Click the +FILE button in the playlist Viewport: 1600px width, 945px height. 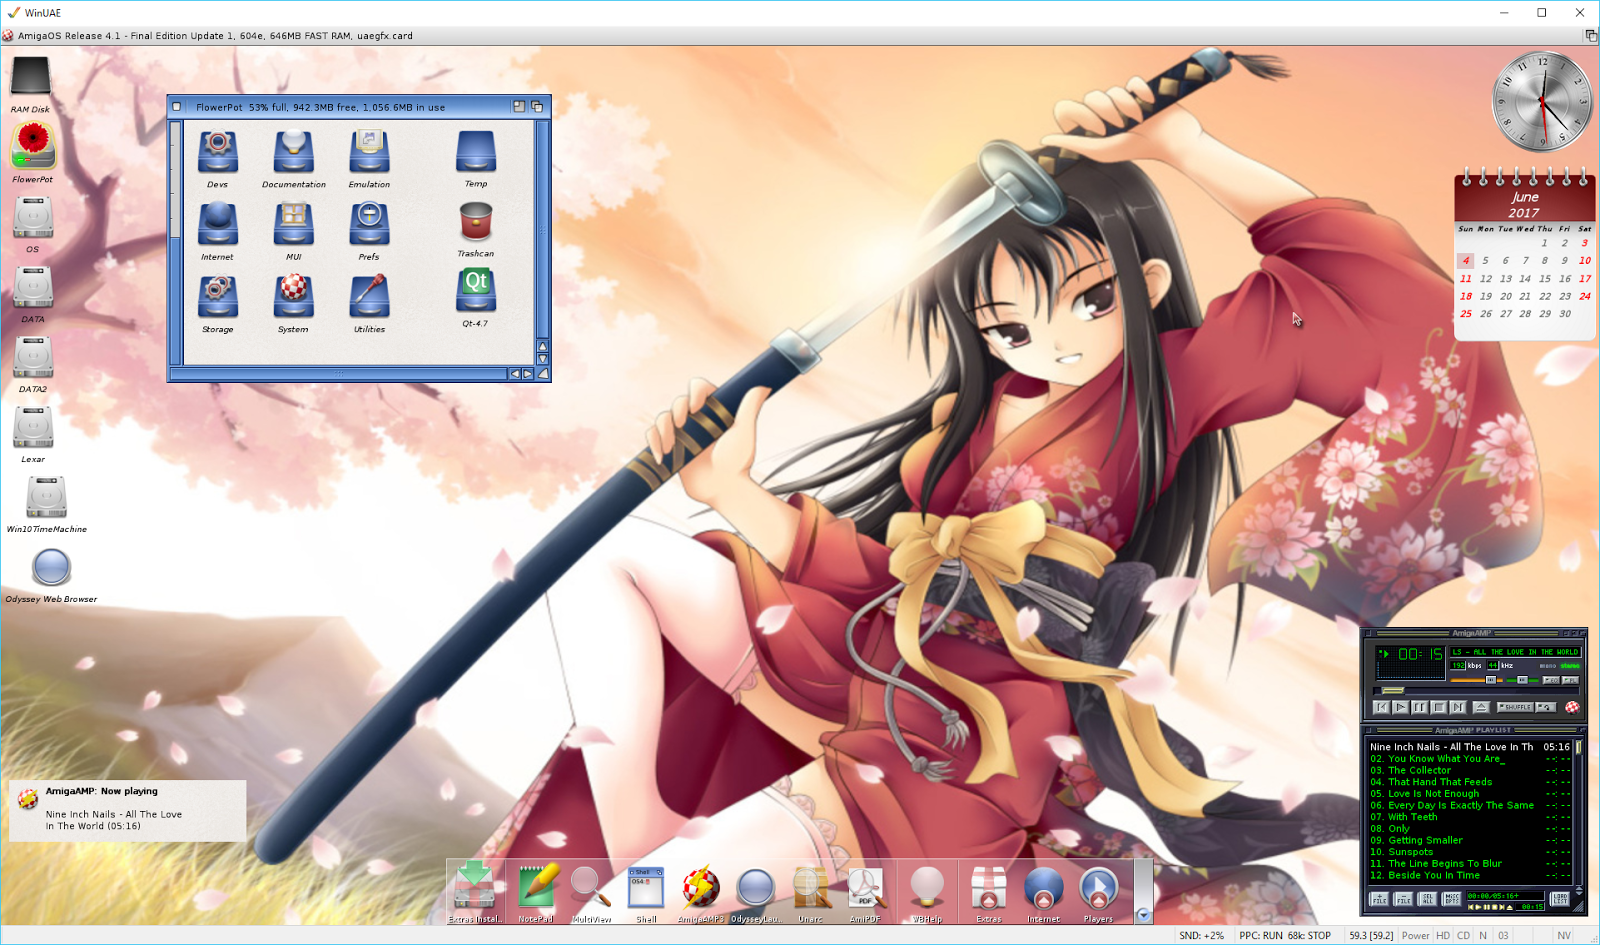click(1379, 899)
